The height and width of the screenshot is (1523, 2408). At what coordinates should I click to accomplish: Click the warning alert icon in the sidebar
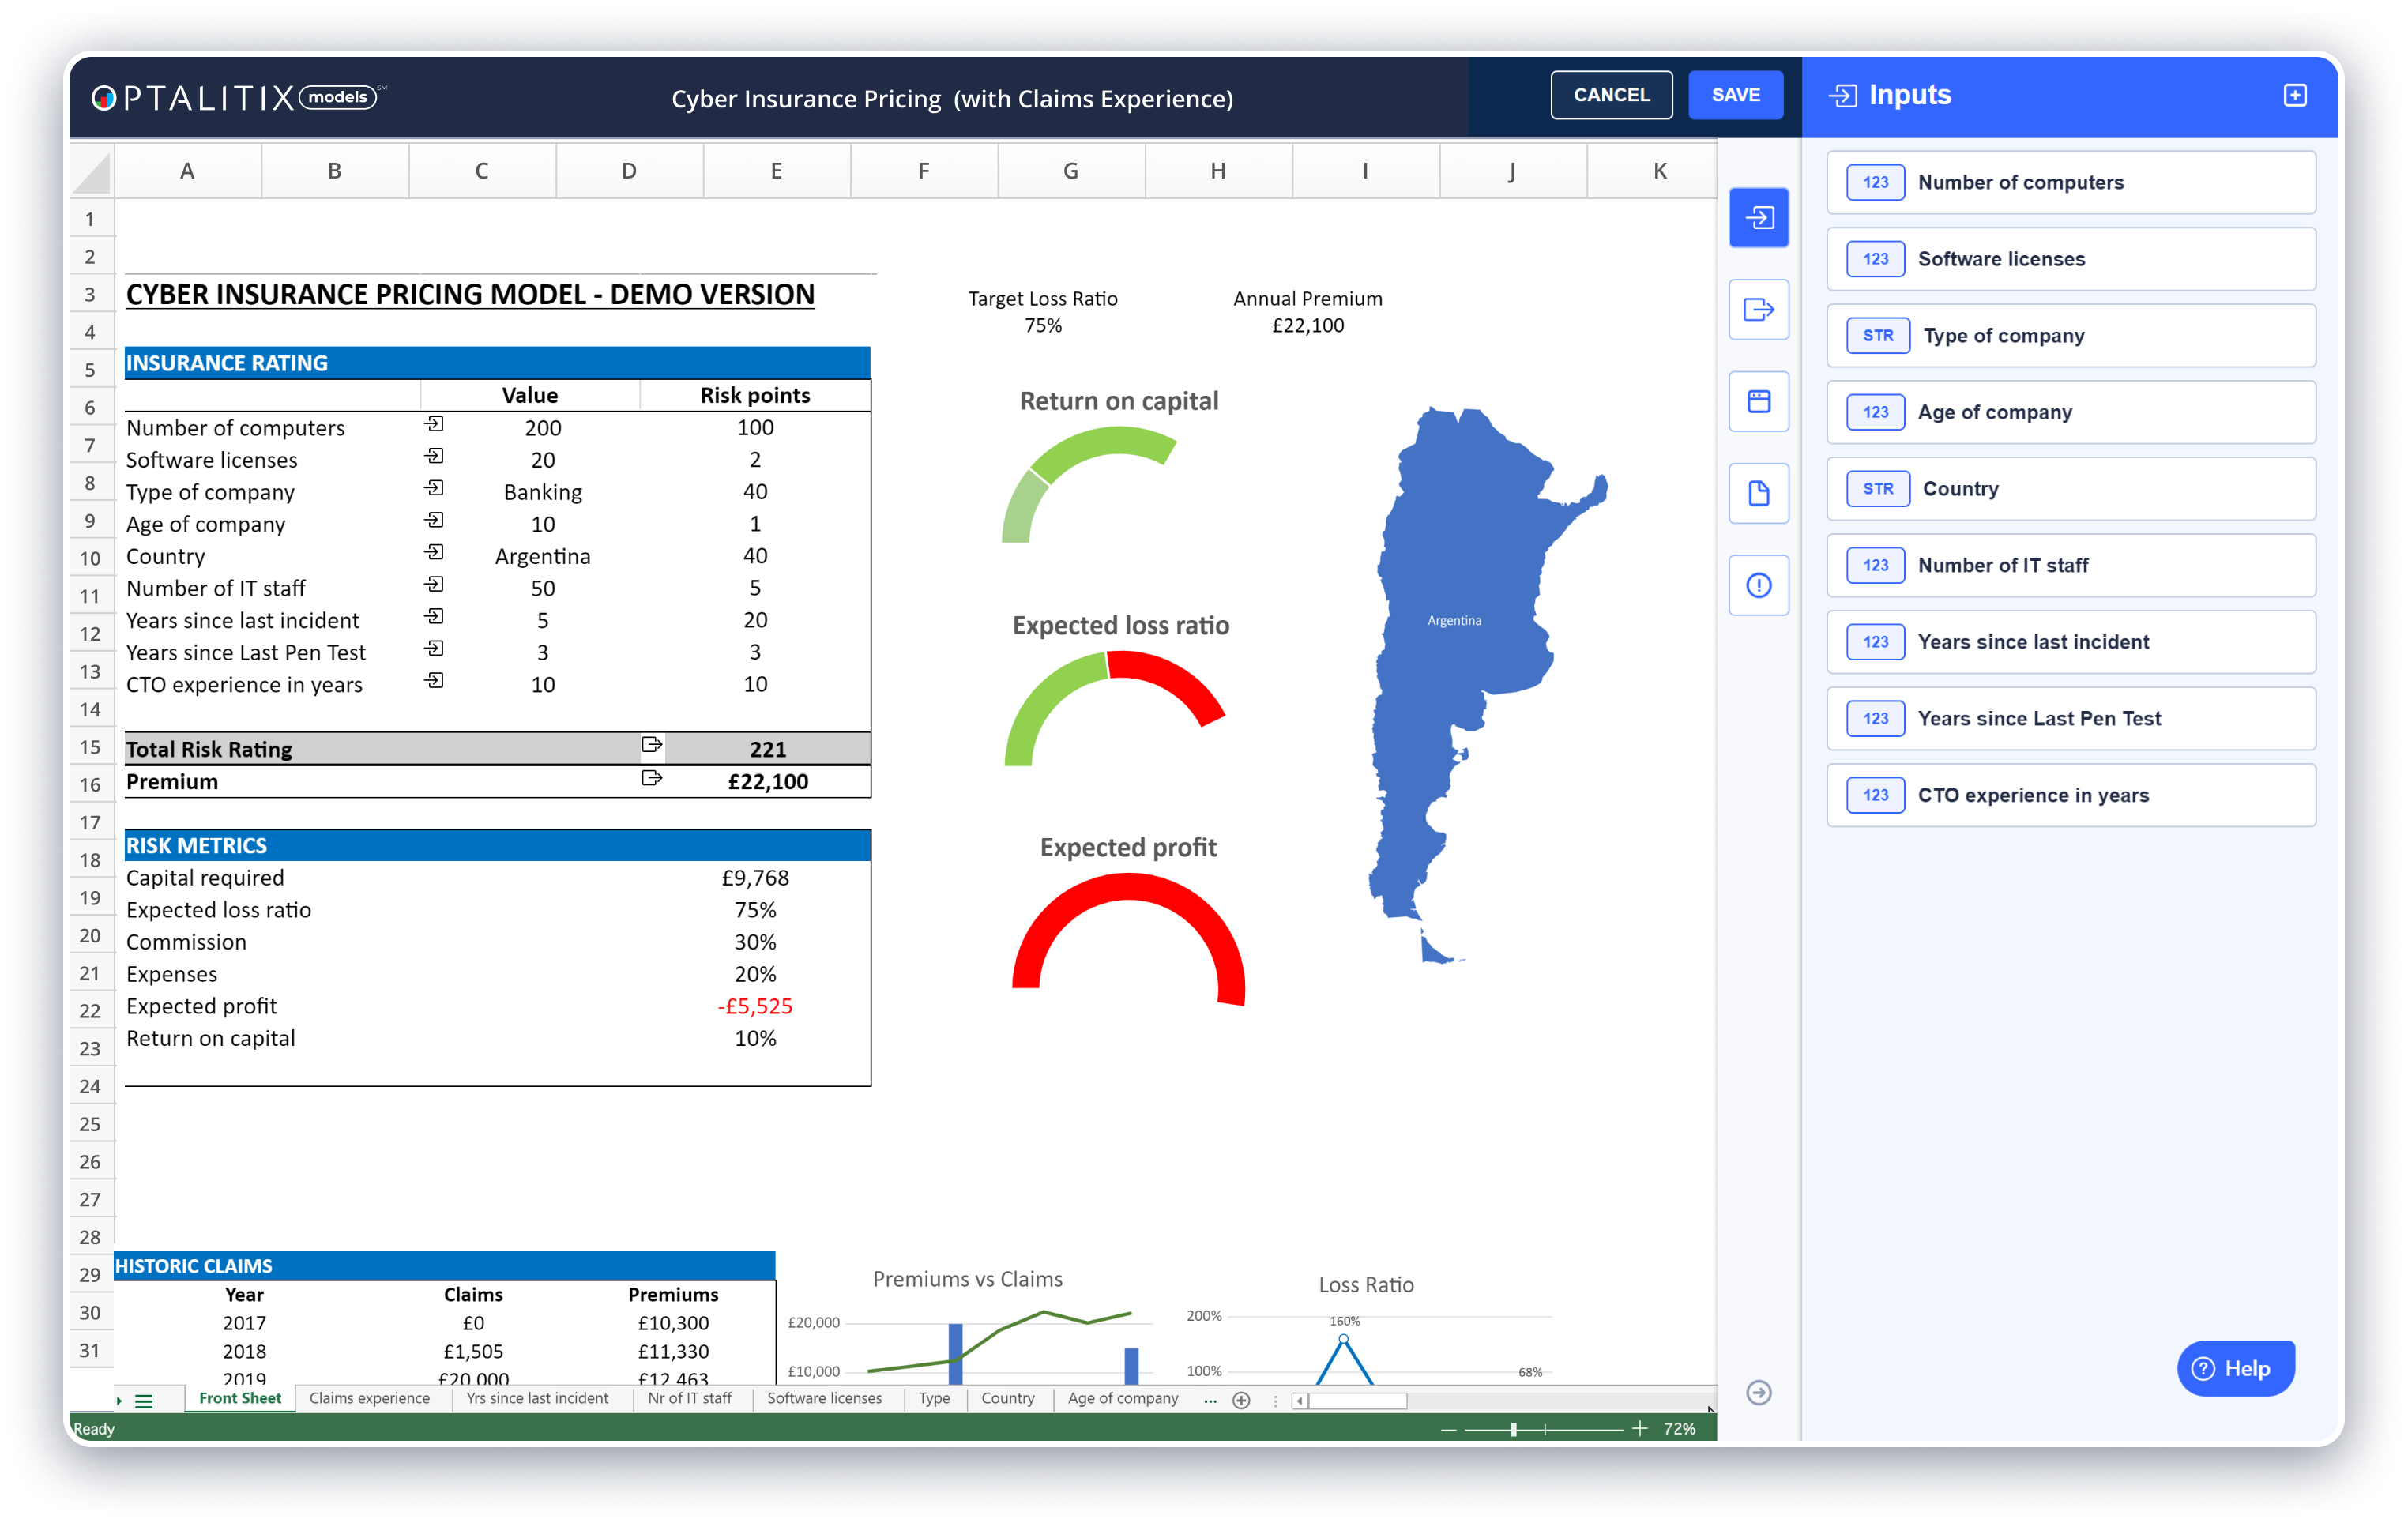point(1759,584)
